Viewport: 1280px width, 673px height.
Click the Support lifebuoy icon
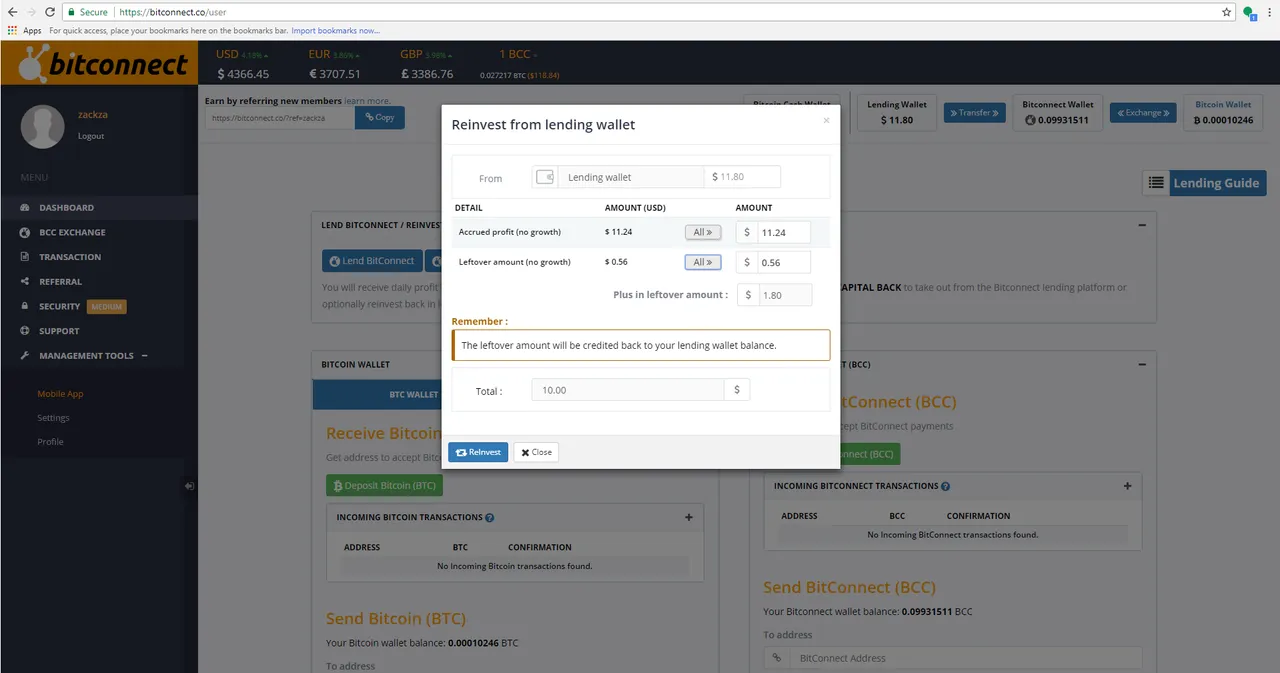click(x=25, y=331)
